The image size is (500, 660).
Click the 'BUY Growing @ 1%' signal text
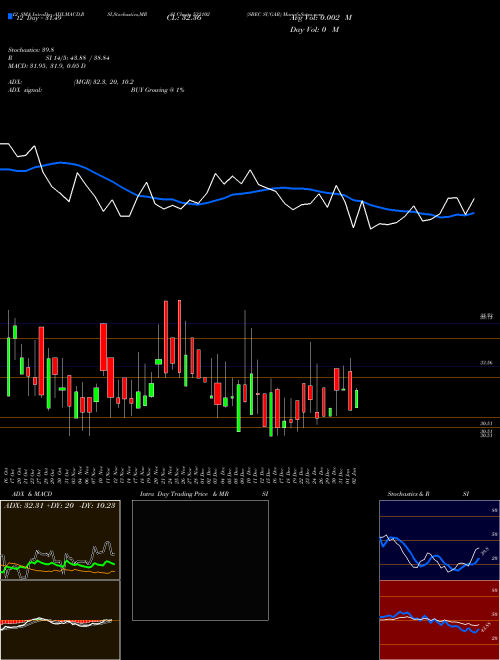[x=157, y=90]
